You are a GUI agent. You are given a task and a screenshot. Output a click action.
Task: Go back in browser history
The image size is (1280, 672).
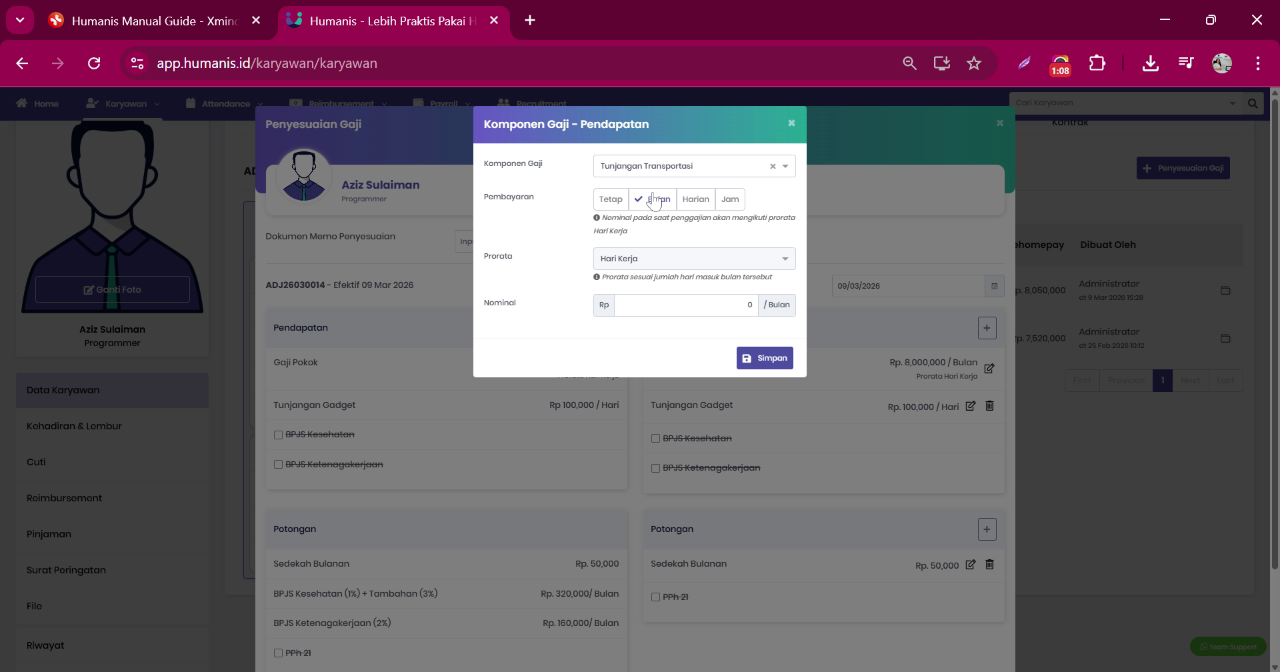tap(22, 63)
